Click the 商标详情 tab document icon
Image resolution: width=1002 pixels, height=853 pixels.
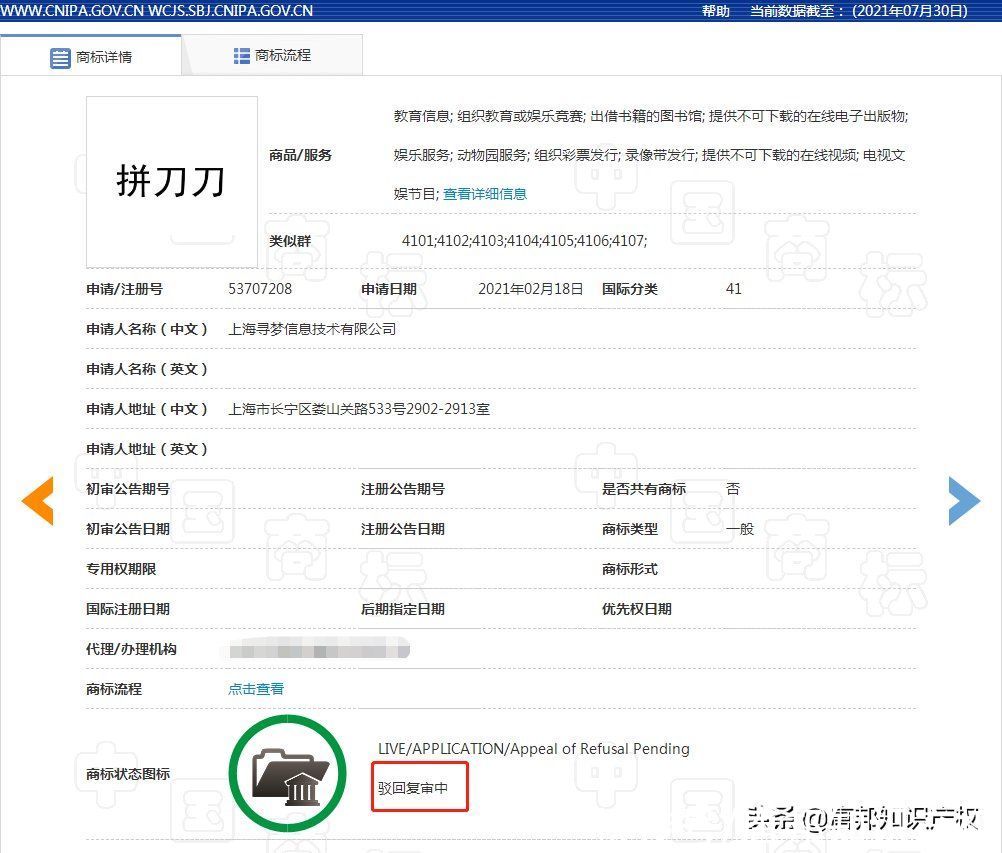click(x=60, y=58)
